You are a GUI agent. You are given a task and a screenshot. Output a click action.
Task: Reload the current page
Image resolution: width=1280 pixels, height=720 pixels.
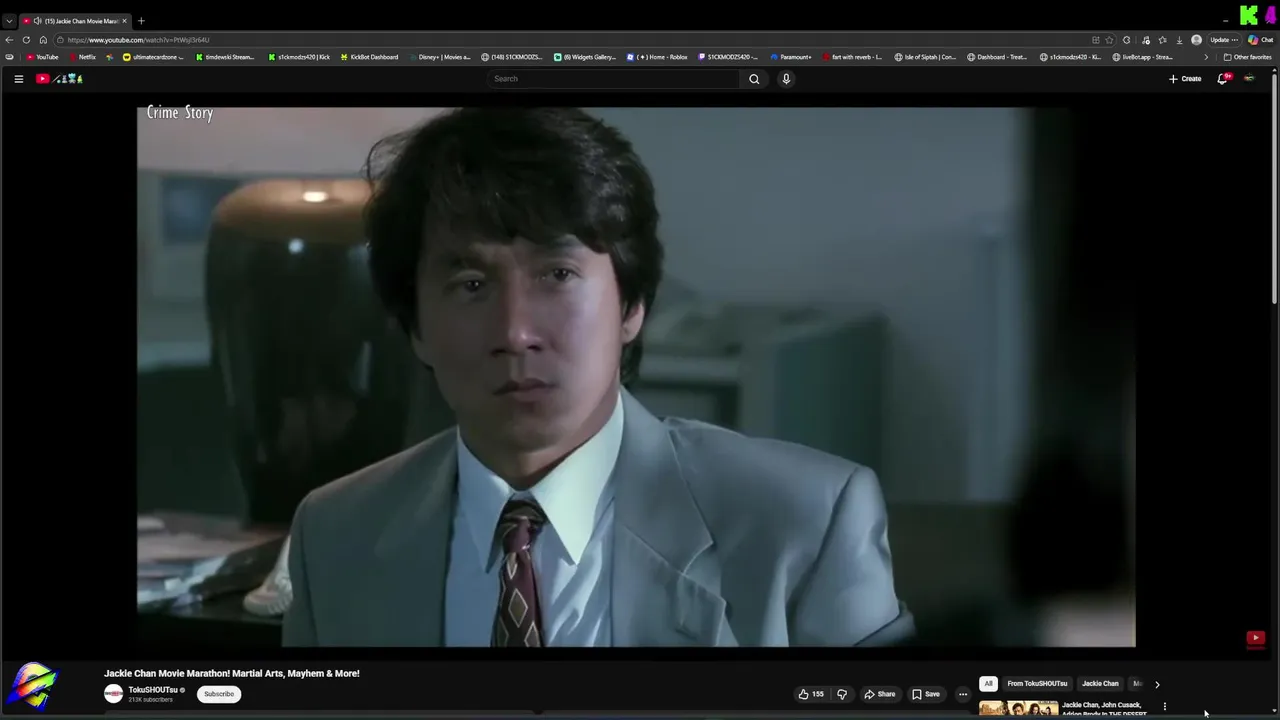tap(26, 40)
